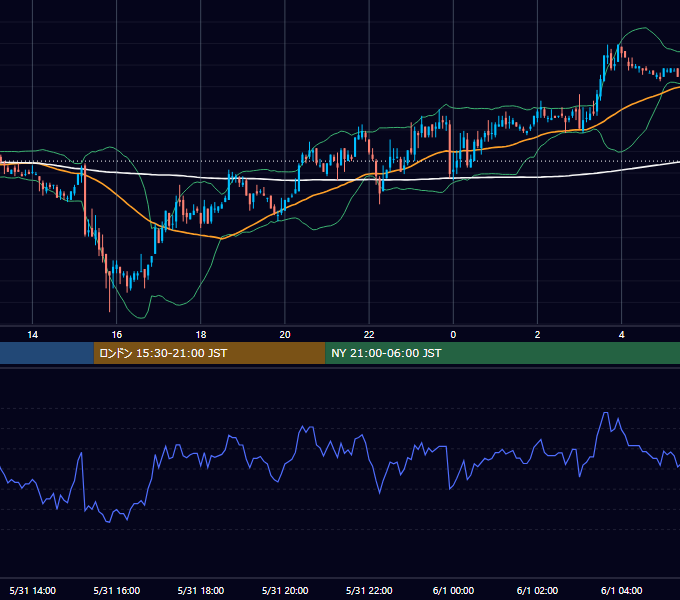Click the 6/1 00:00 time label
Screen dimensions: 680x600
click(453, 590)
